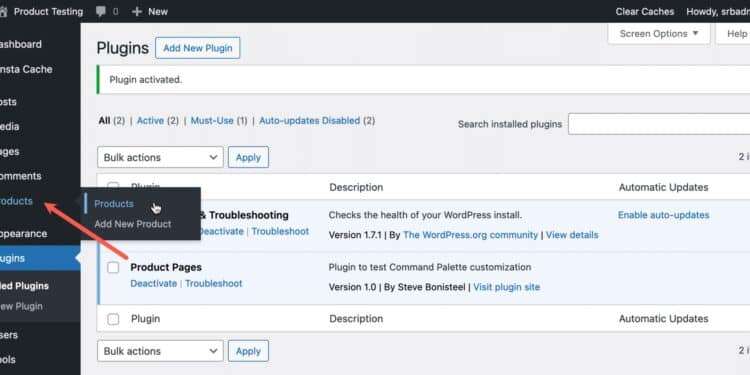Click the top Apply button
Viewport: 750px width, 375px height.
248,157
